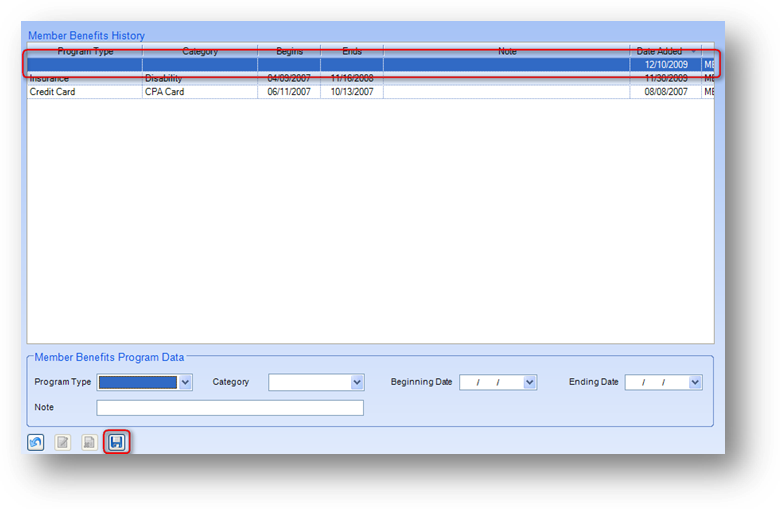Image resolution: width=780 pixels, height=509 pixels.
Task: Click into the Note input field
Action: coord(230,408)
